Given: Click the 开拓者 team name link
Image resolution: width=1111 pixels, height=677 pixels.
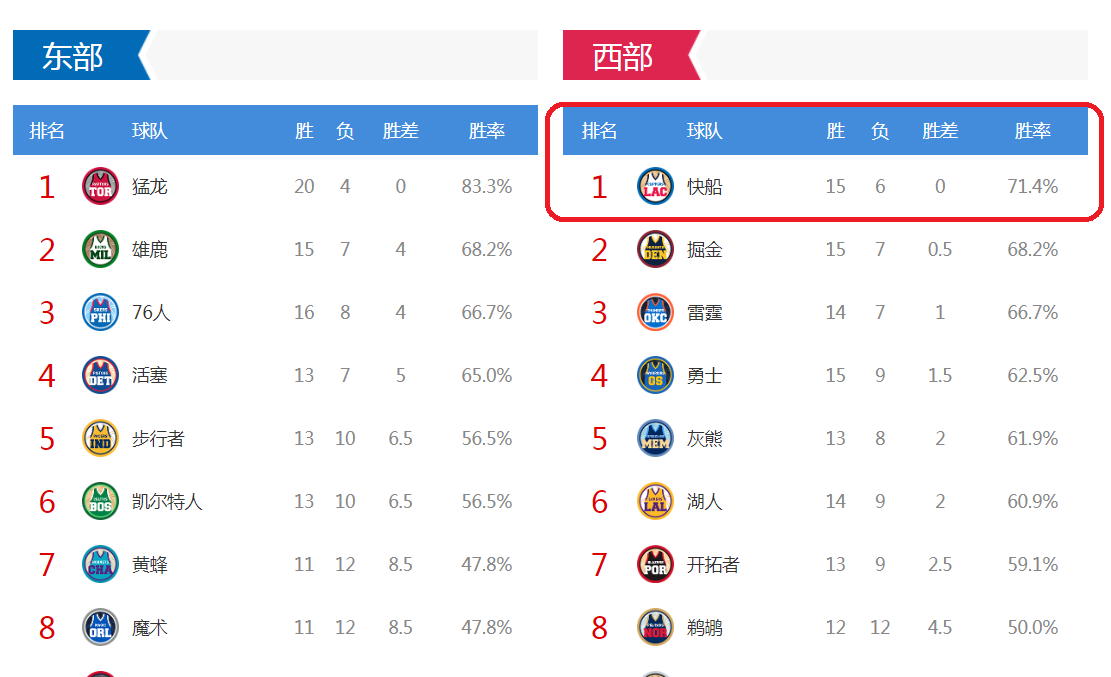Looking at the screenshot, I should coord(713,564).
